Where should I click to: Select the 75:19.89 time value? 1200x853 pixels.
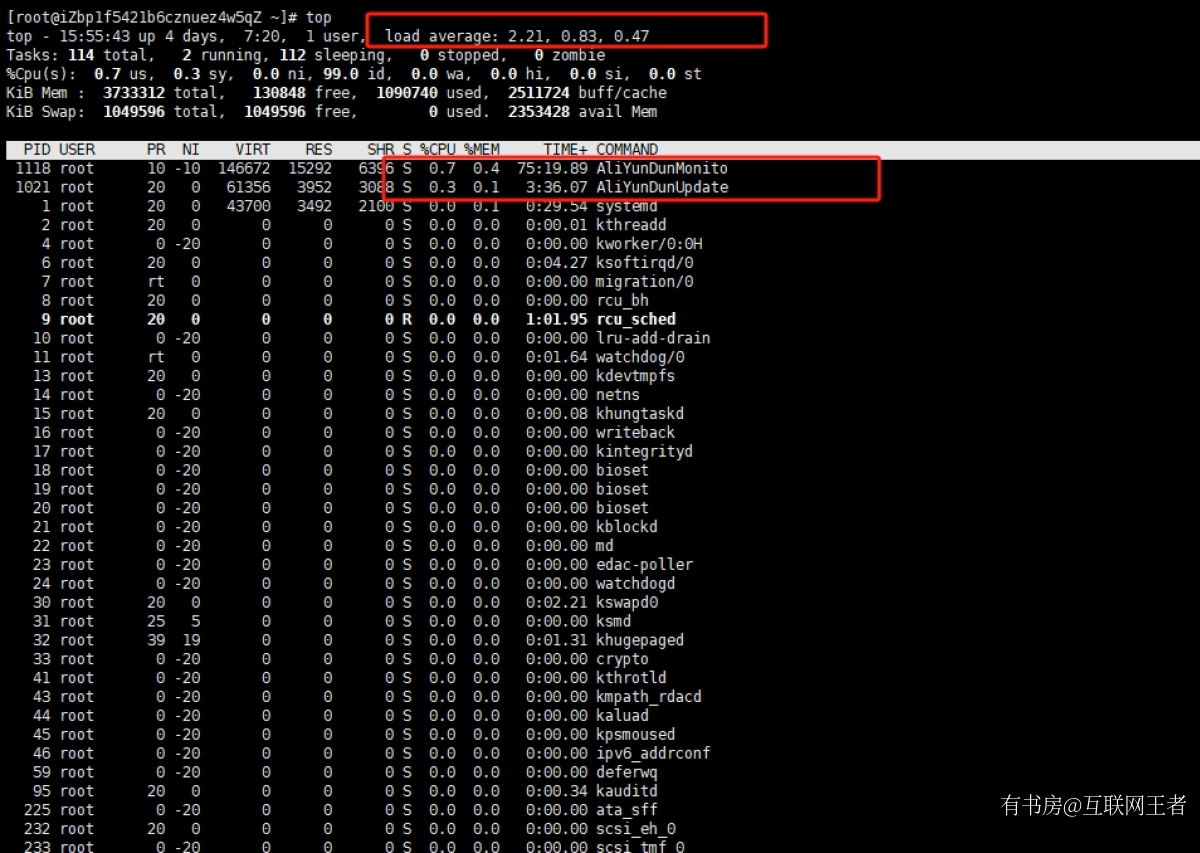pyautogui.click(x=553, y=168)
